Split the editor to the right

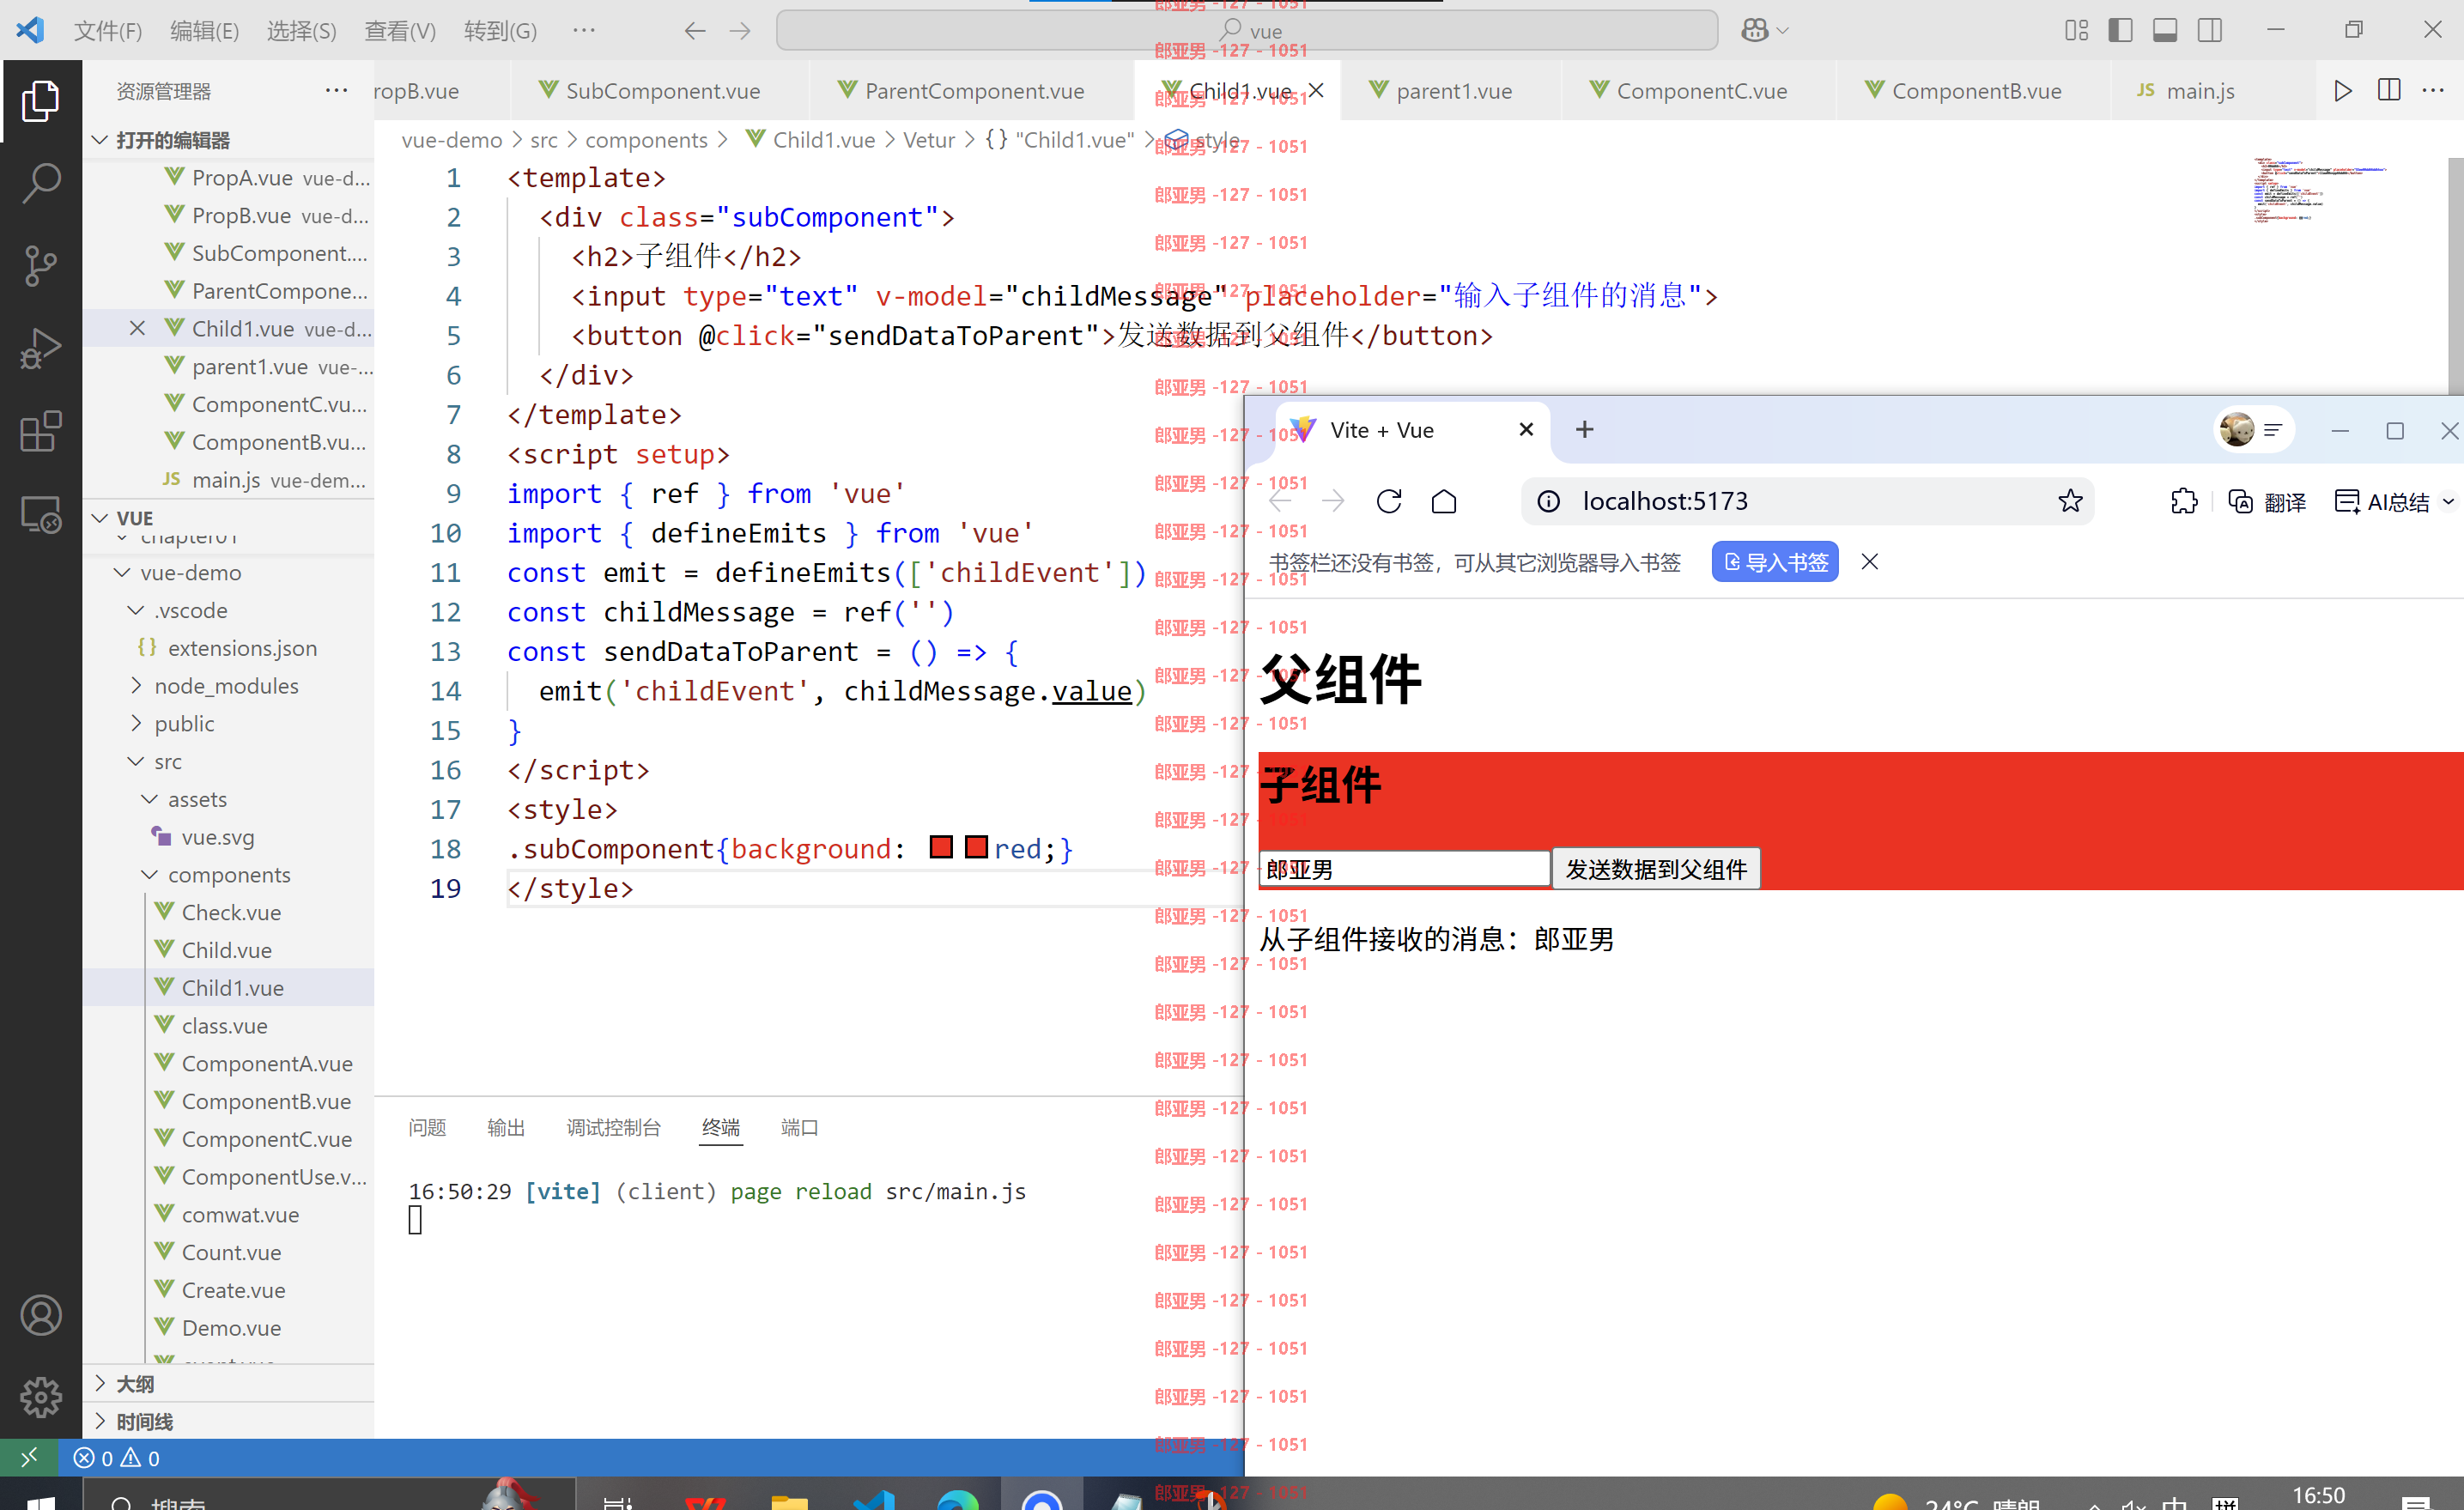2389,90
